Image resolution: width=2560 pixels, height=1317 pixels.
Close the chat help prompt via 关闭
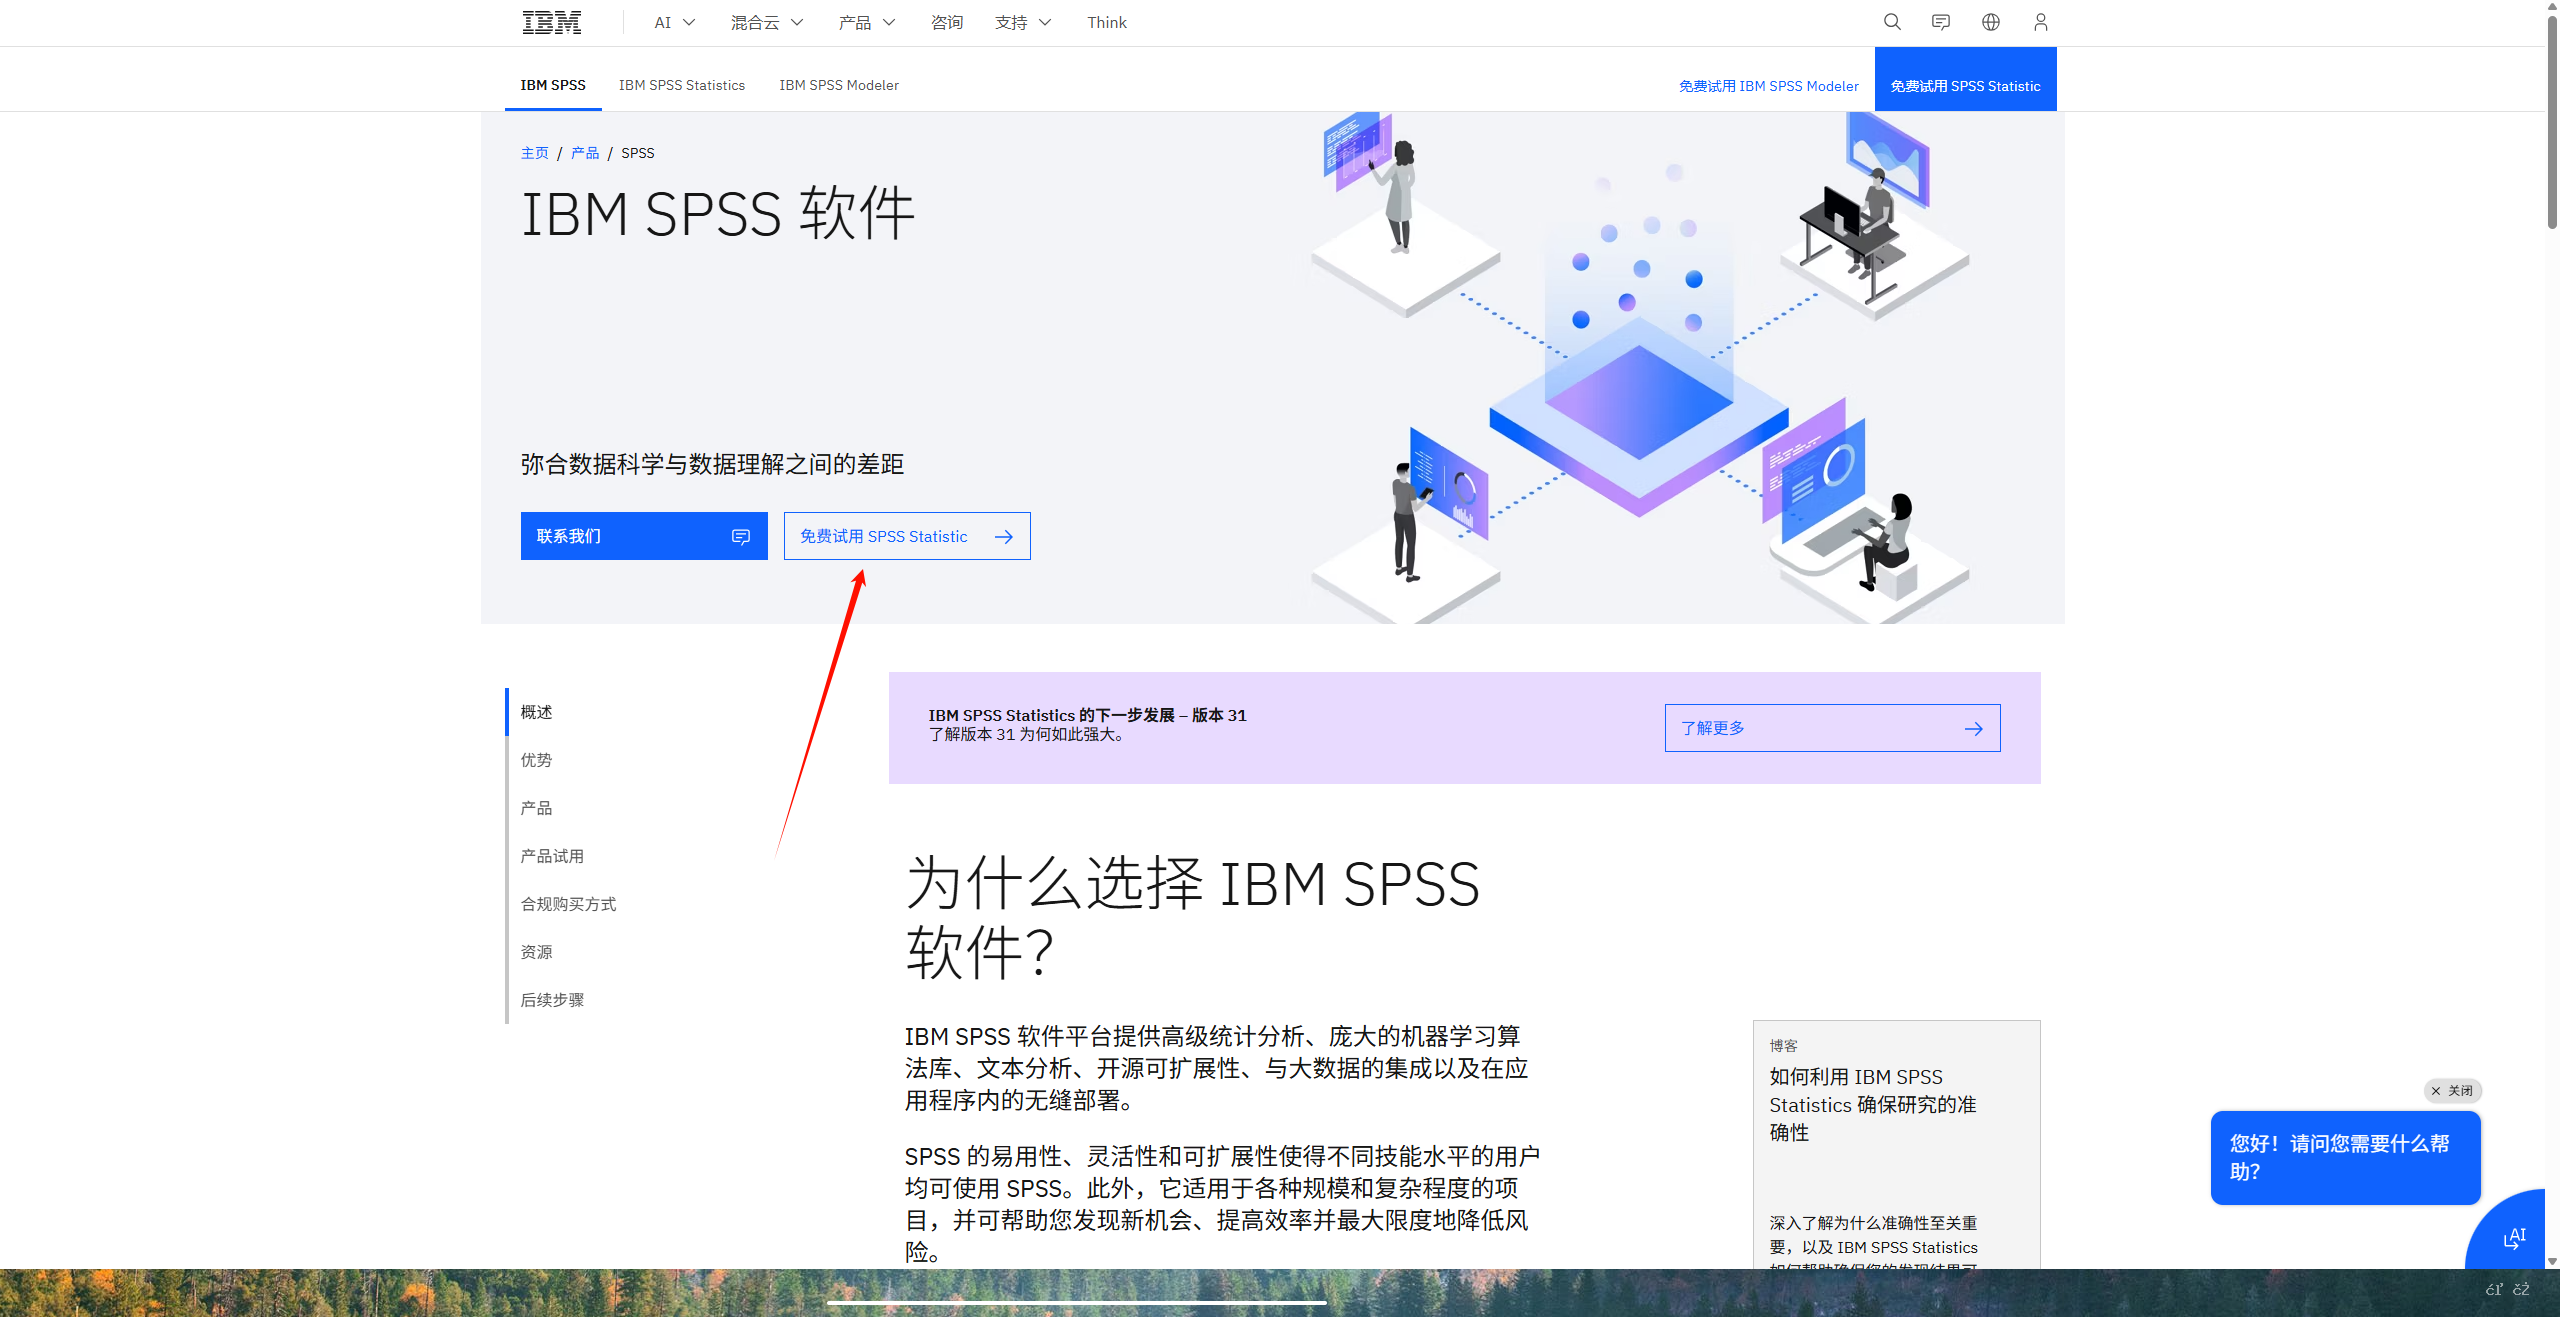tap(2452, 1090)
